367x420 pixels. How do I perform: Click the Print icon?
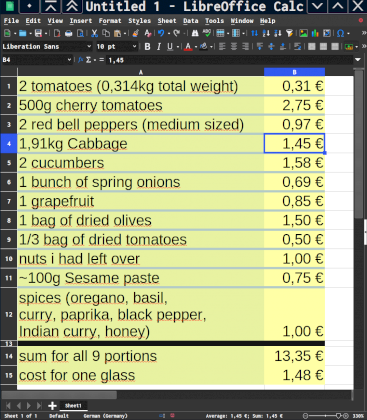69,33
